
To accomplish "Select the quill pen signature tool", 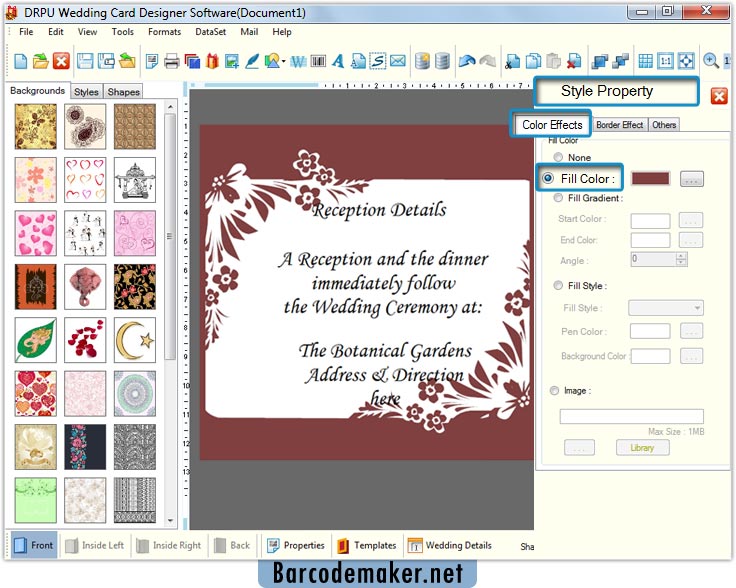I will pyautogui.click(x=252, y=61).
